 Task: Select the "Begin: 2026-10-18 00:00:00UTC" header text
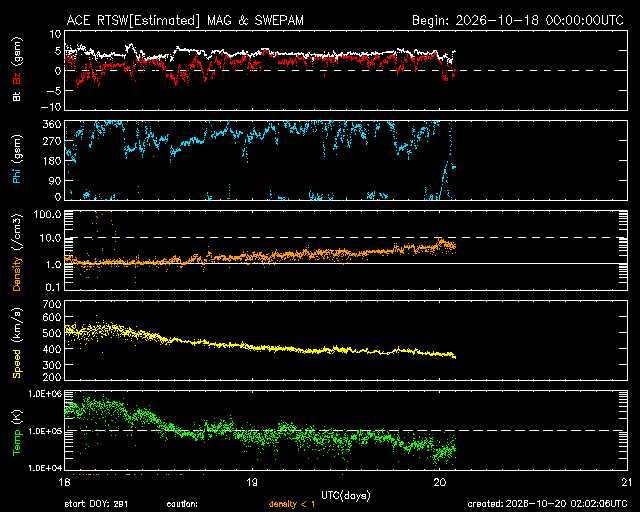point(518,20)
